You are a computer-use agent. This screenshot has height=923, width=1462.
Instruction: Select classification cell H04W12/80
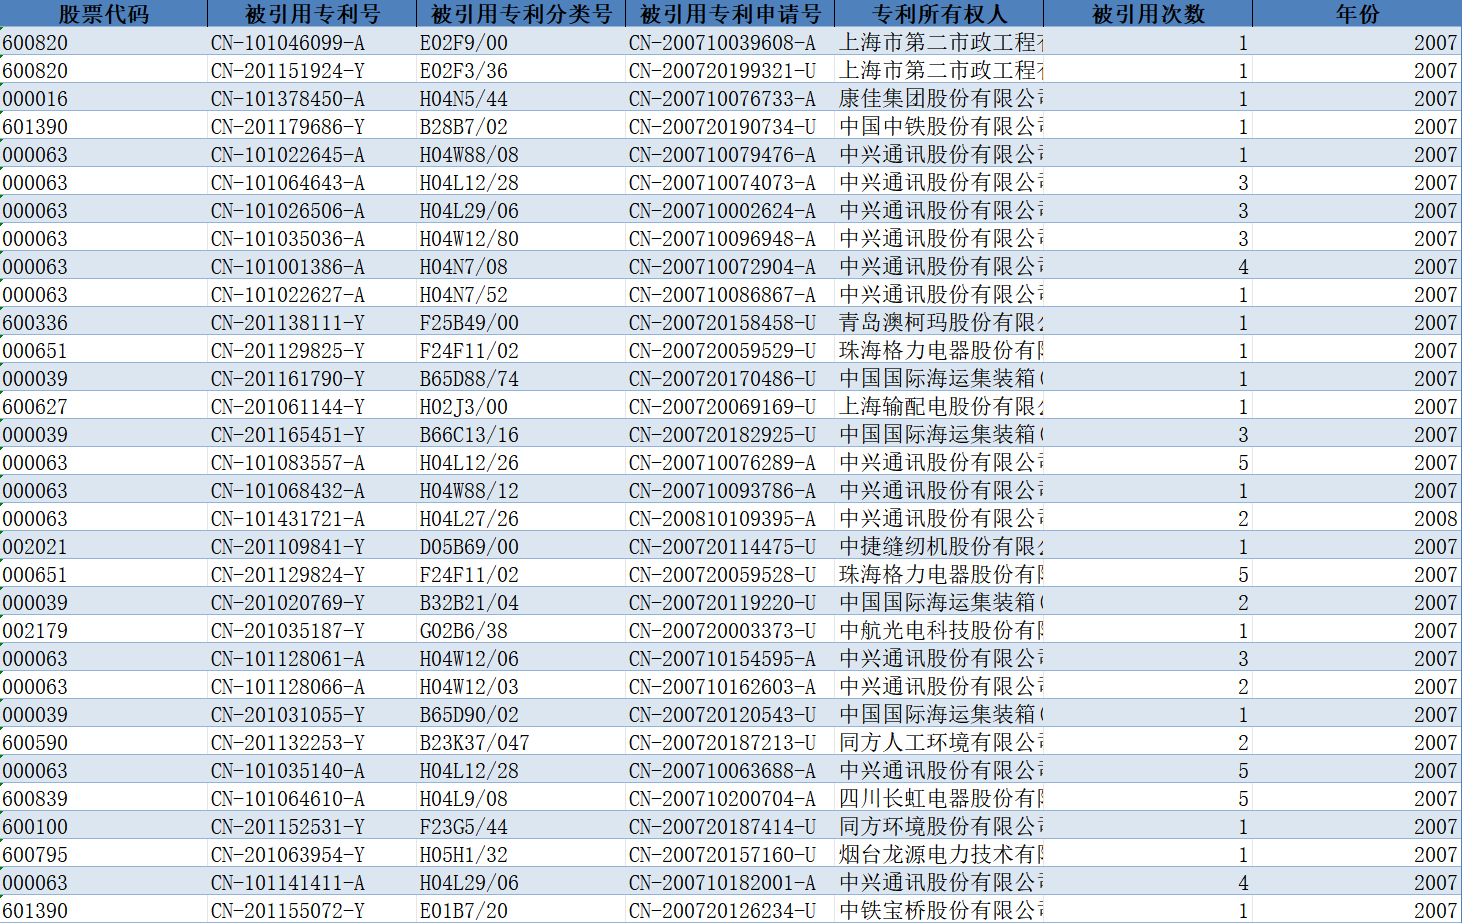[x=521, y=239]
